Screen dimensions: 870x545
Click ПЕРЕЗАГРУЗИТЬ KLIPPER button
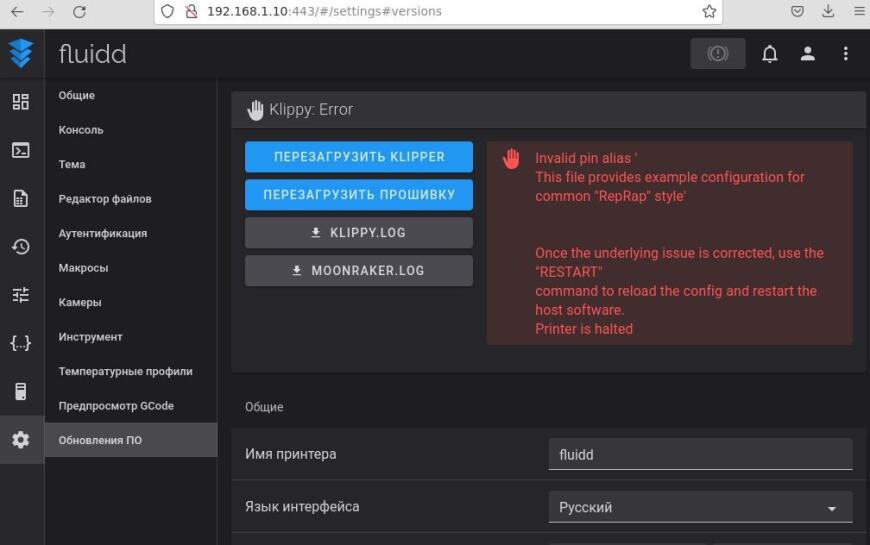(359, 157)
